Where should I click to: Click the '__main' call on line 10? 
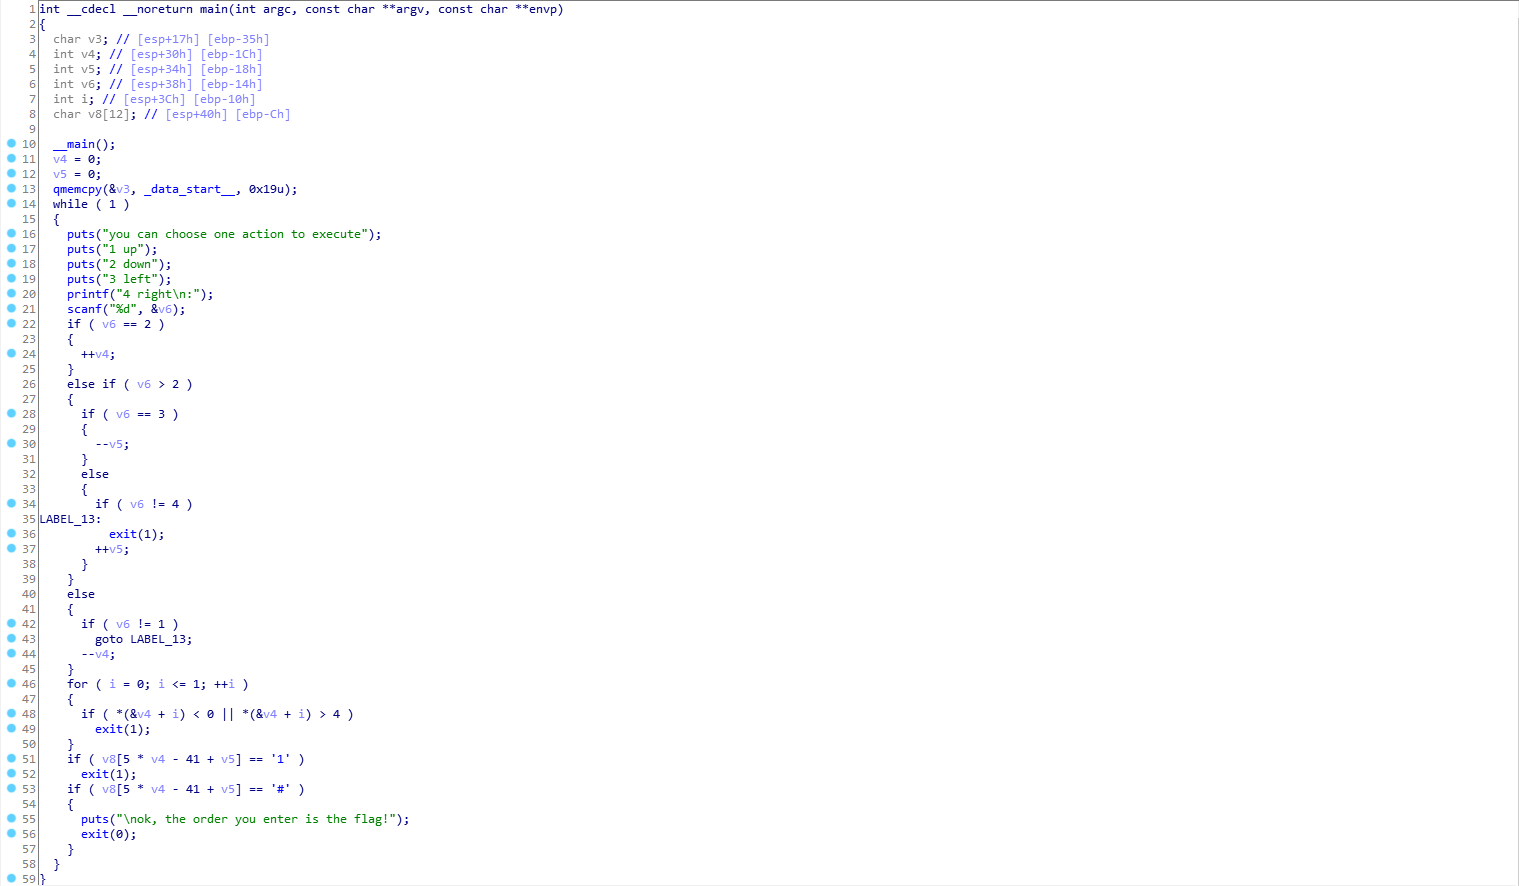pos(74,144)
